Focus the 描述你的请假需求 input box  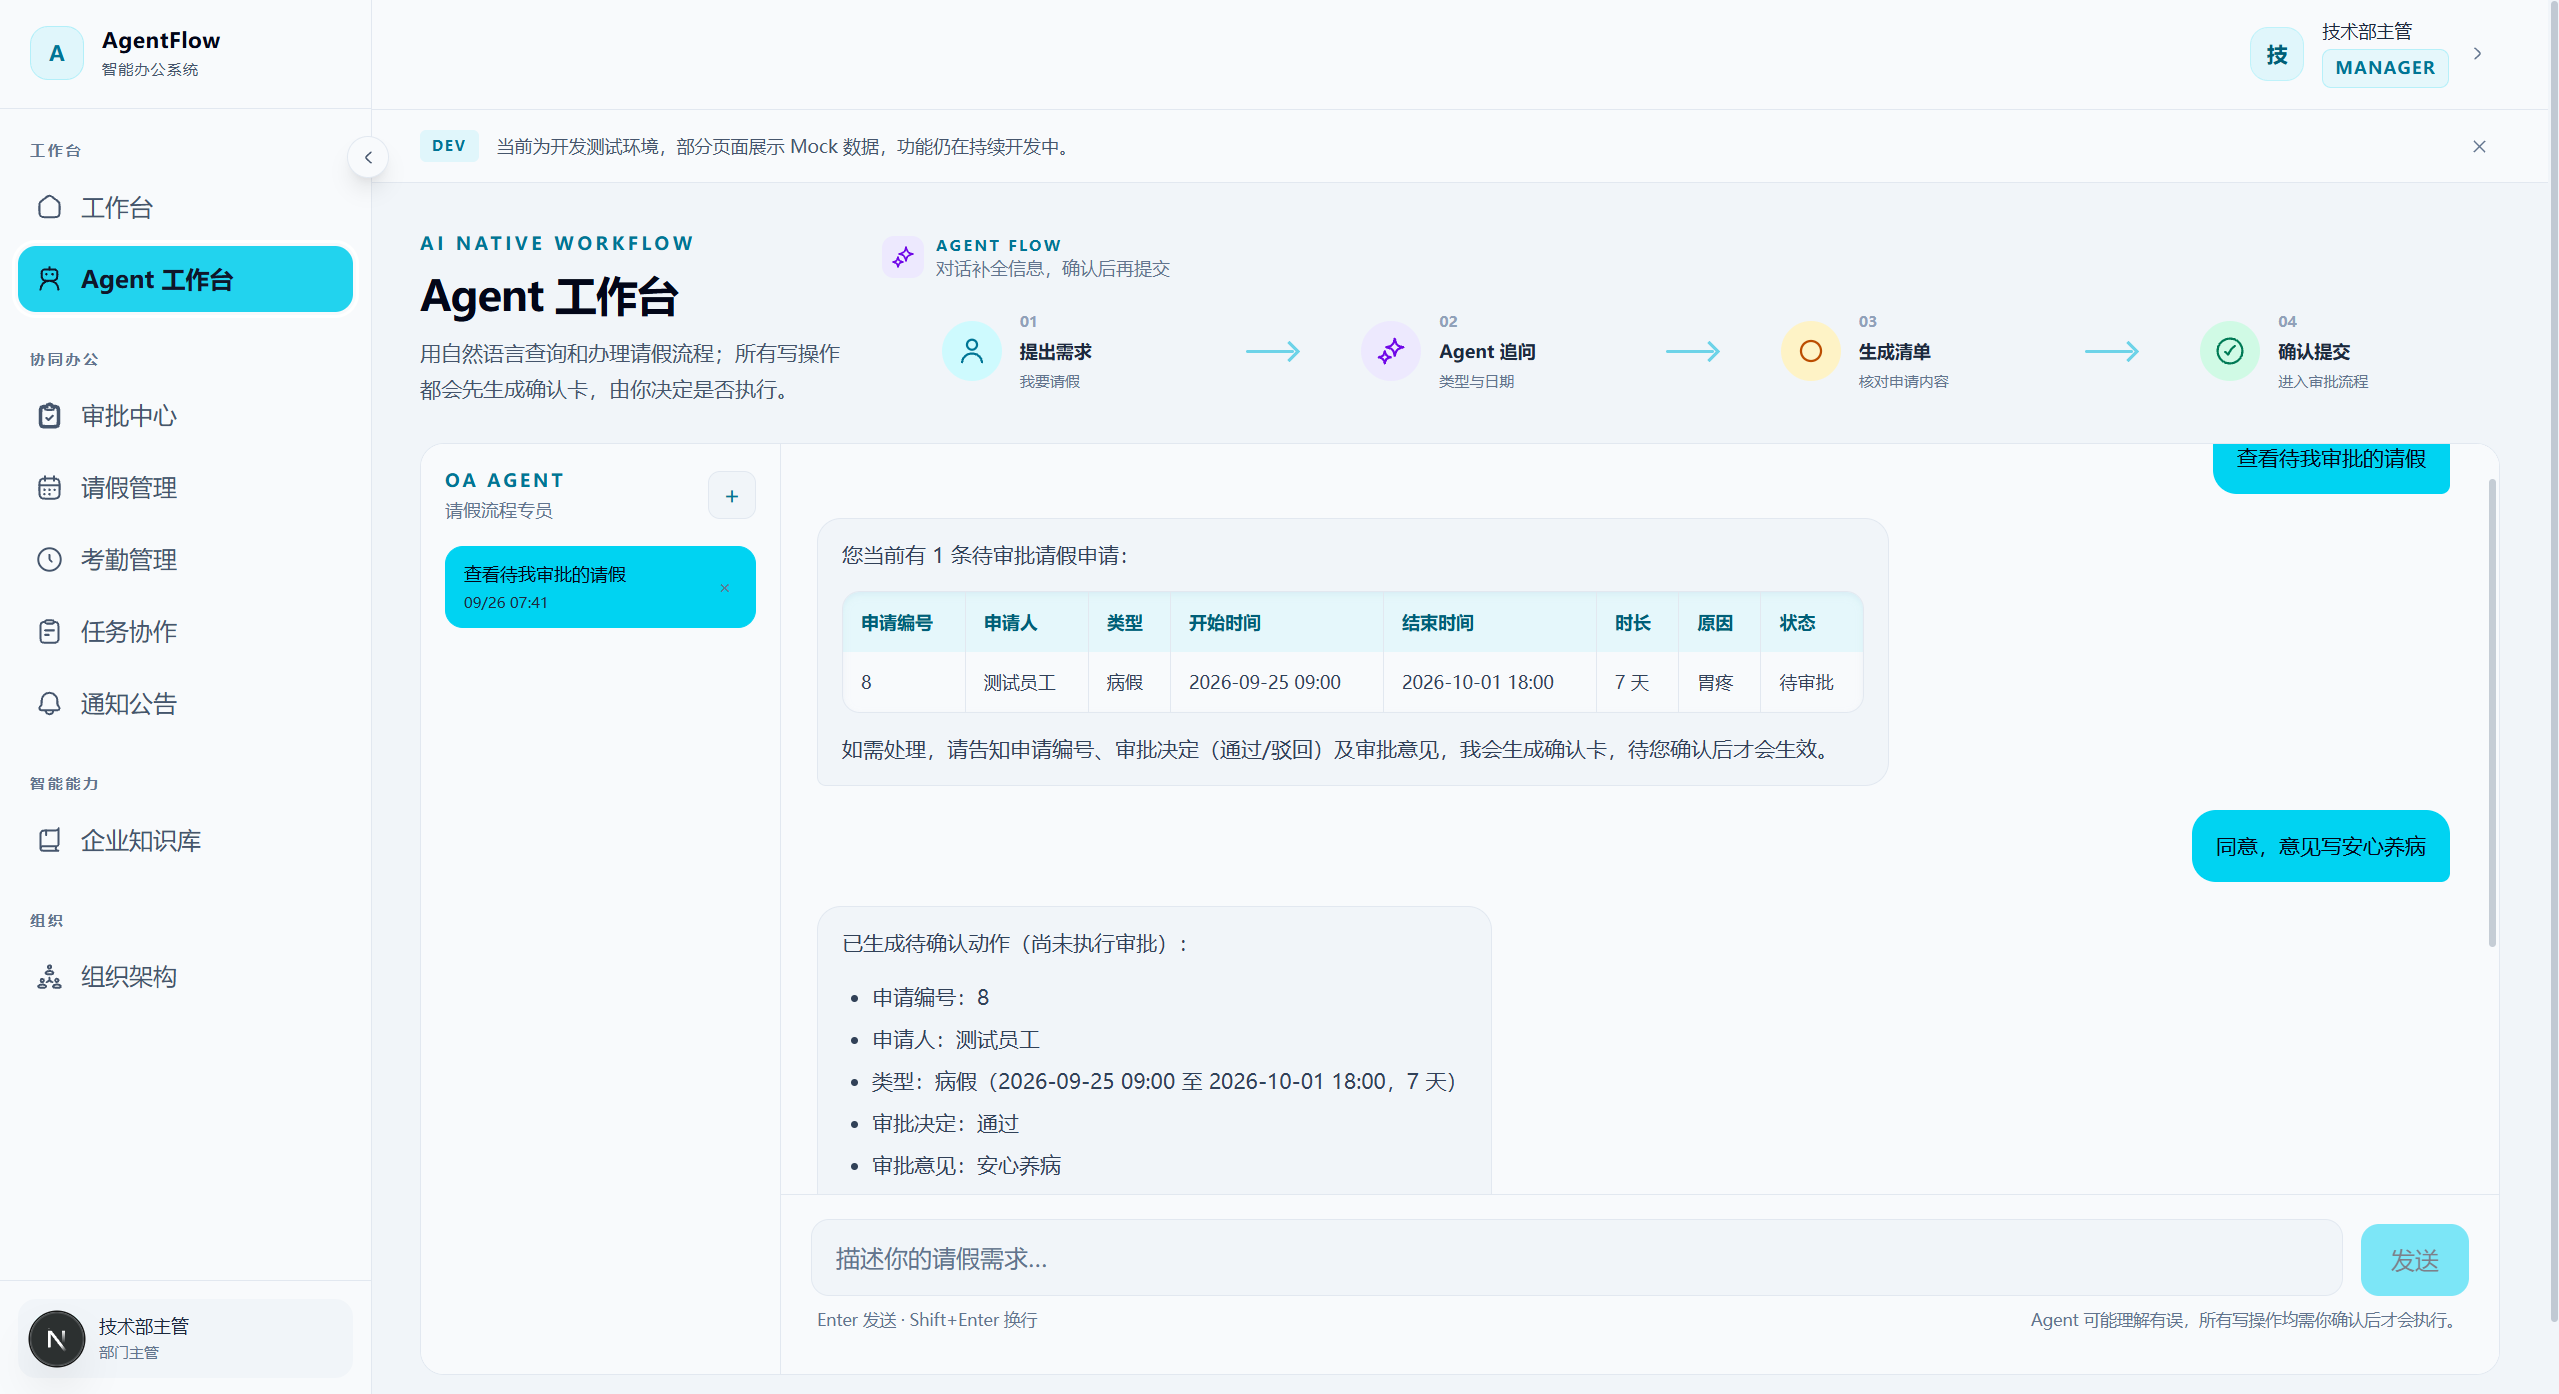[x=1577, y=1258]
